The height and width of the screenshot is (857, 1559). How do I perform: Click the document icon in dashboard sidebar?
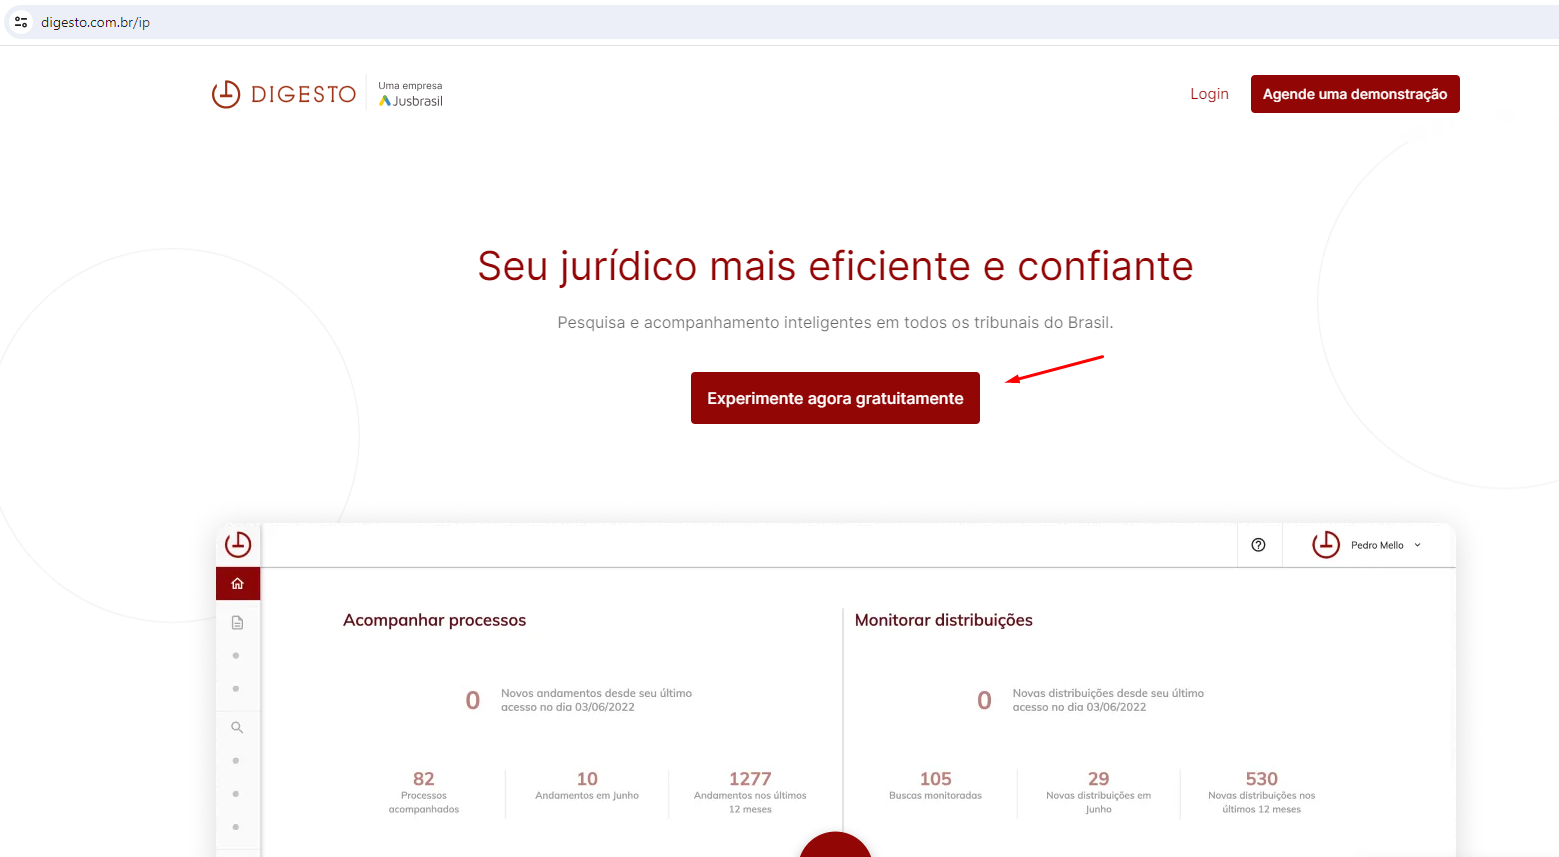tap(237, 623)
